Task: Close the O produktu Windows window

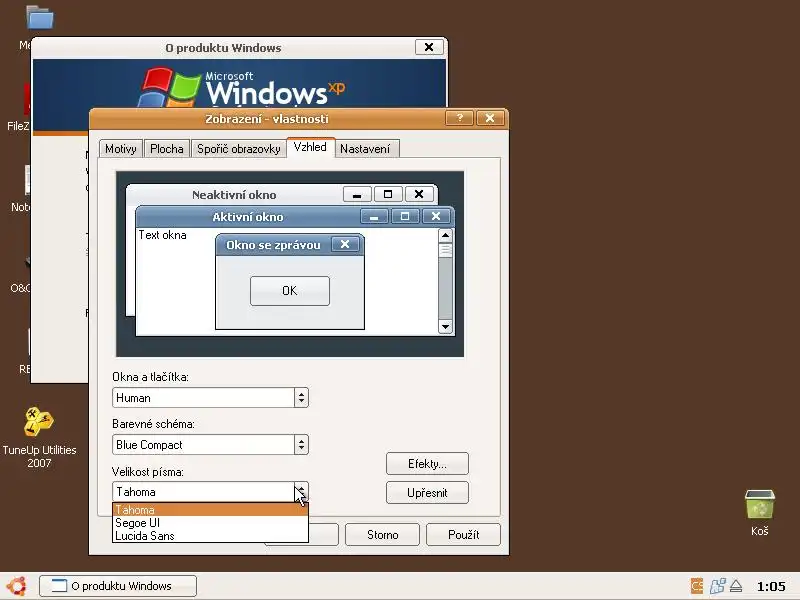Action: click(x=429, y=47)
